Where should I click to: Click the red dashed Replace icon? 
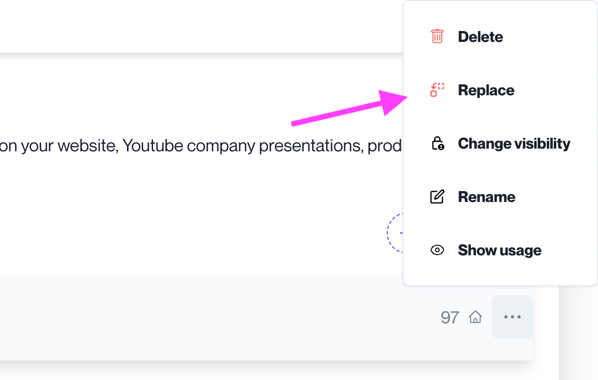click(437, 90)
